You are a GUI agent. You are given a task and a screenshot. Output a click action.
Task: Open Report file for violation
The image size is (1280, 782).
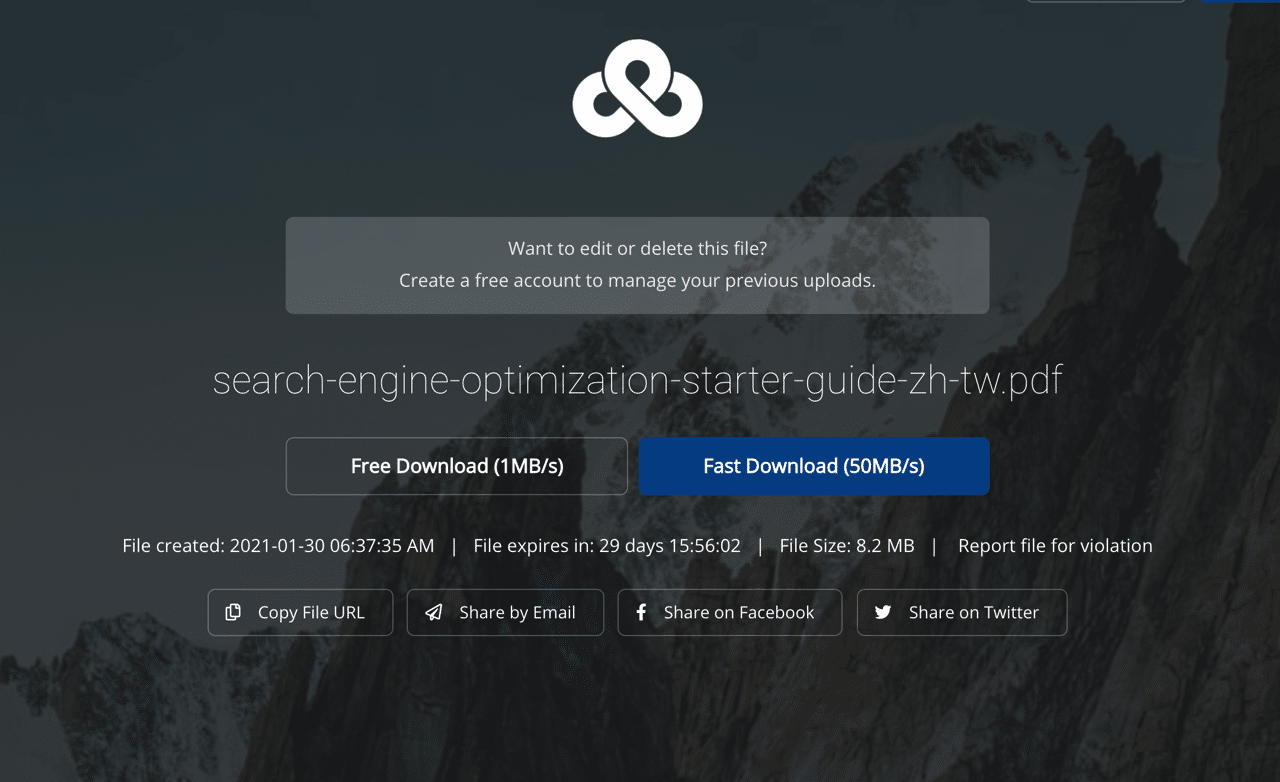tap(1055, 545)
